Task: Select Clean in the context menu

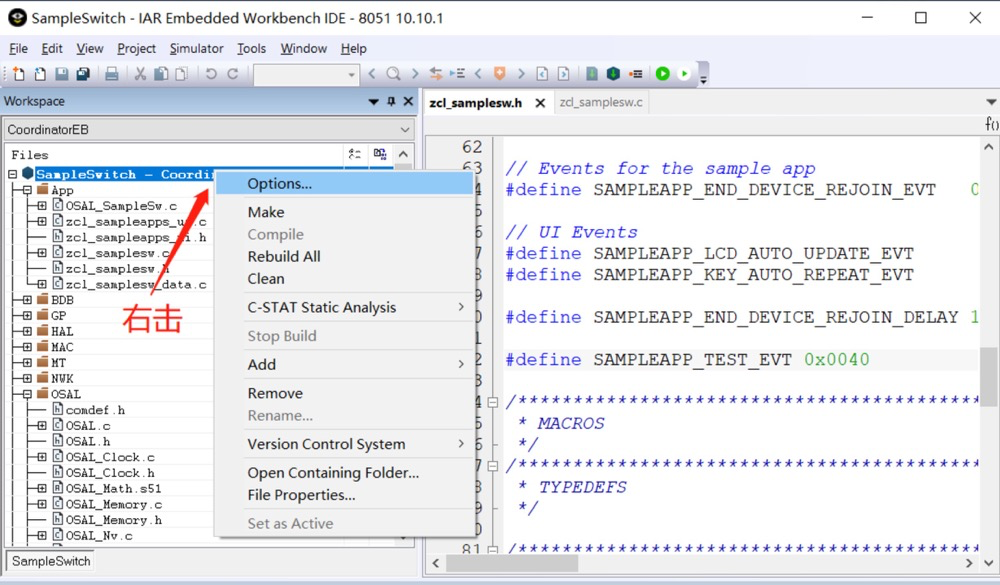Action: [344, 279]
